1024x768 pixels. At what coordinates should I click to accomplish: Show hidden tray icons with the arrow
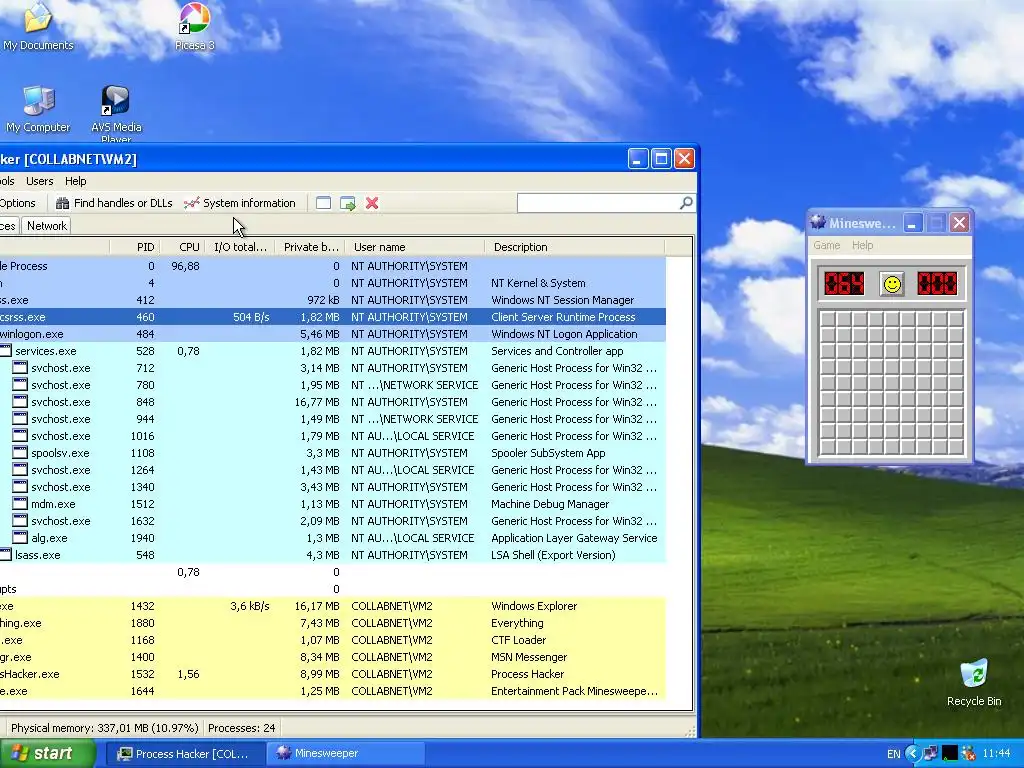click(913, 754)
